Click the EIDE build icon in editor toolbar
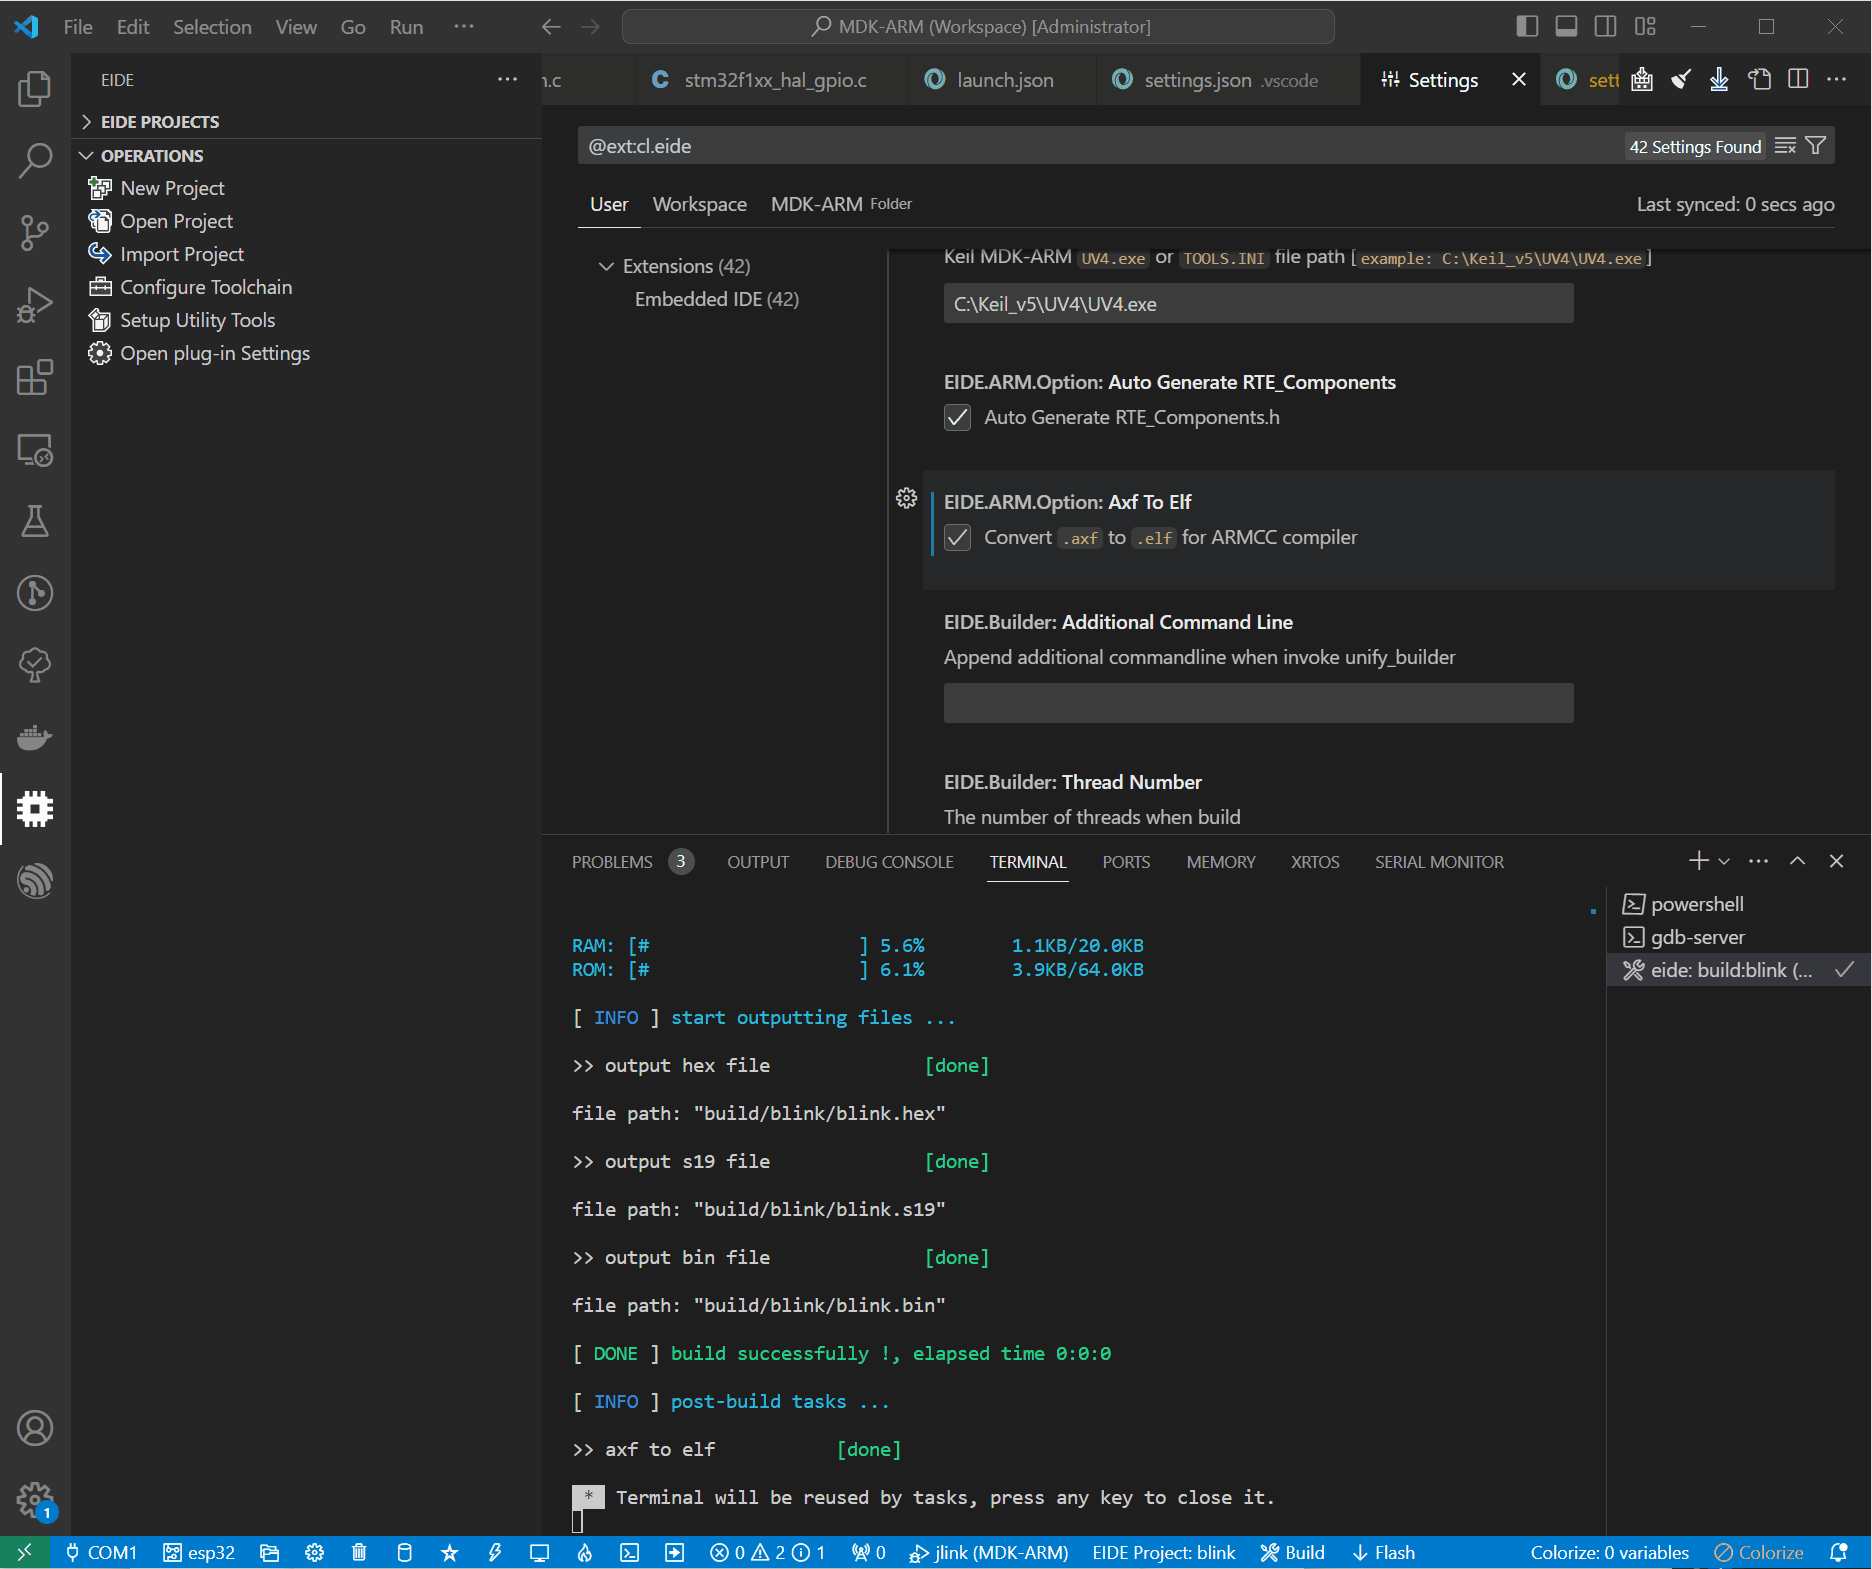The image size is (1872, 1569). (x=1642, y=80)
